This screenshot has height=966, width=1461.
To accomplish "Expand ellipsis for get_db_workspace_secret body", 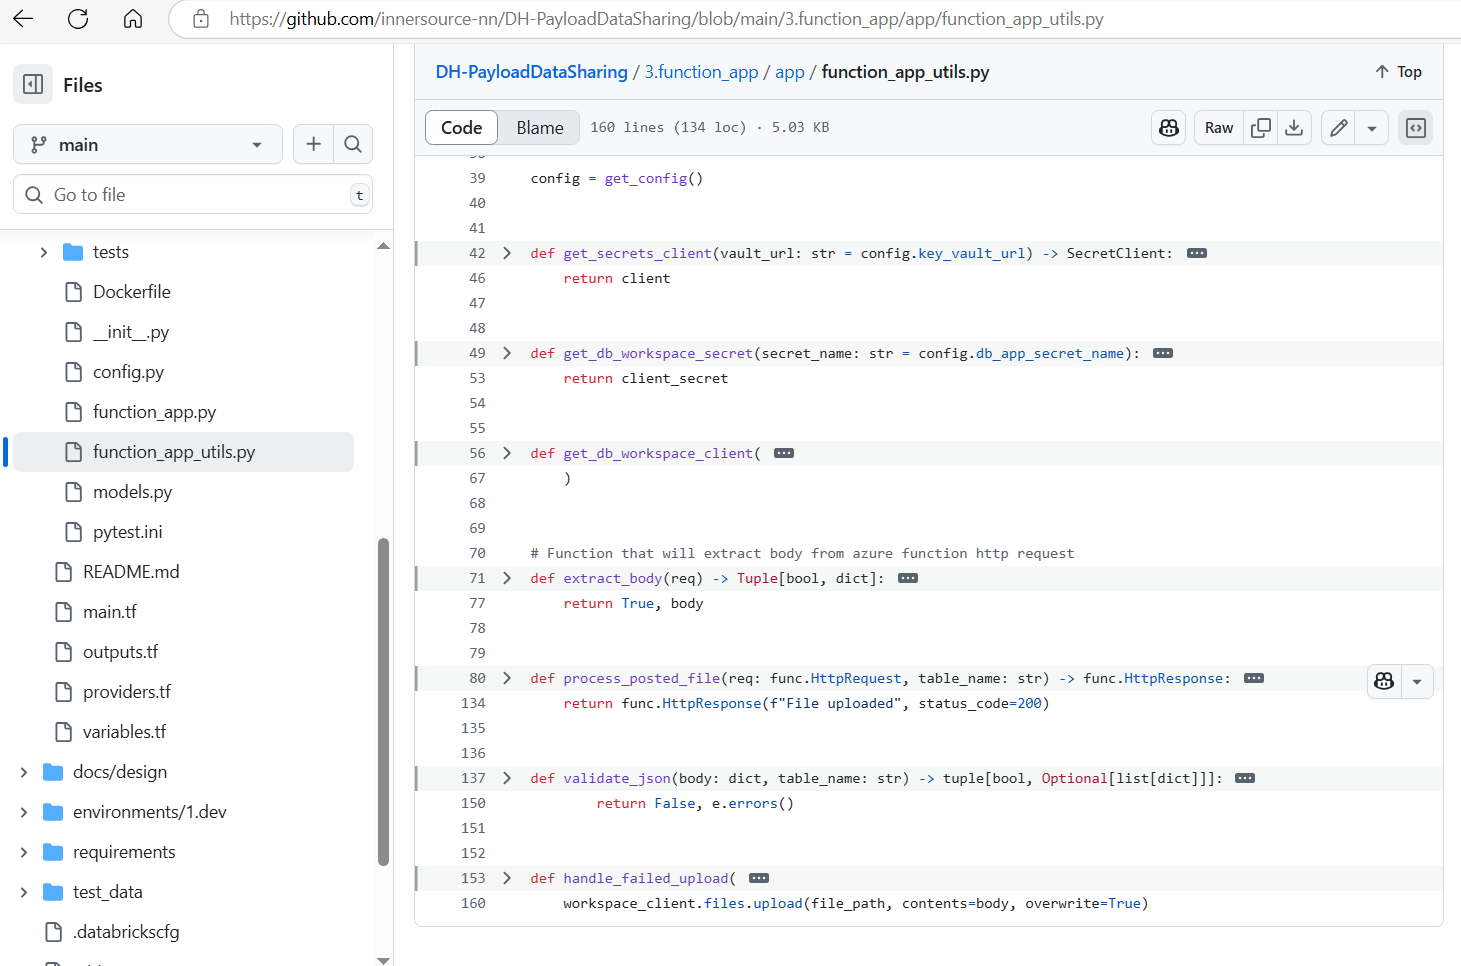I will (x=1163, y=353).
